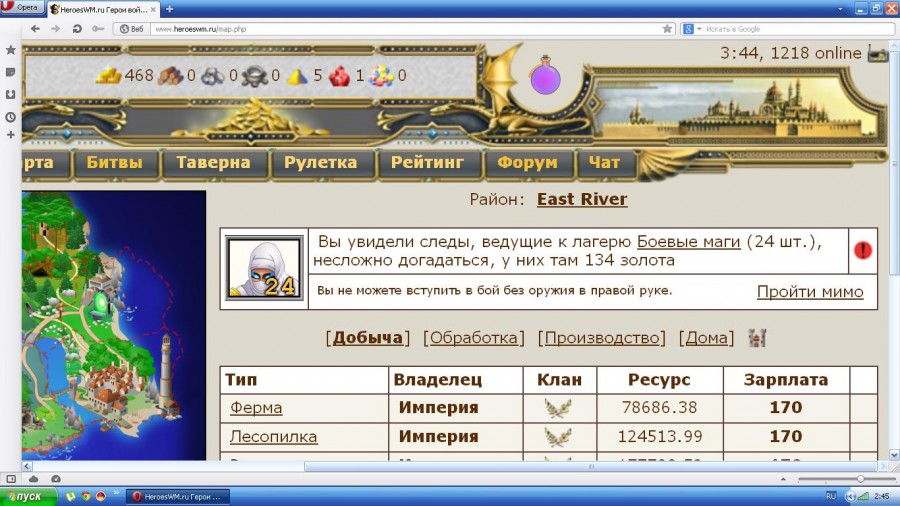Open the Таверна menu
Viewport: 900px width, 506px height.
pos(213,162)
